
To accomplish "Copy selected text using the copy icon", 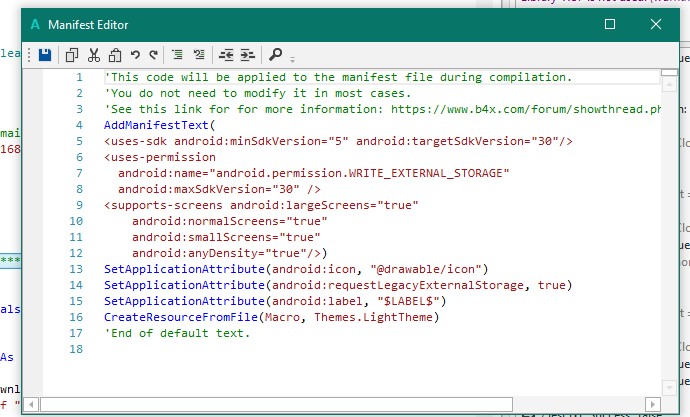I will pos(72,55).
